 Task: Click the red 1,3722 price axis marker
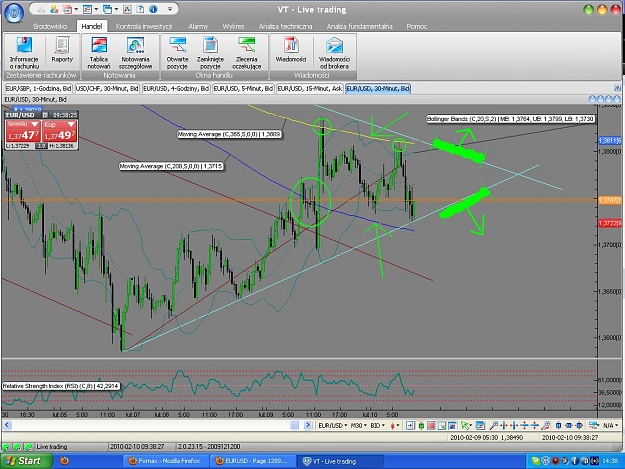pos(610,224)
